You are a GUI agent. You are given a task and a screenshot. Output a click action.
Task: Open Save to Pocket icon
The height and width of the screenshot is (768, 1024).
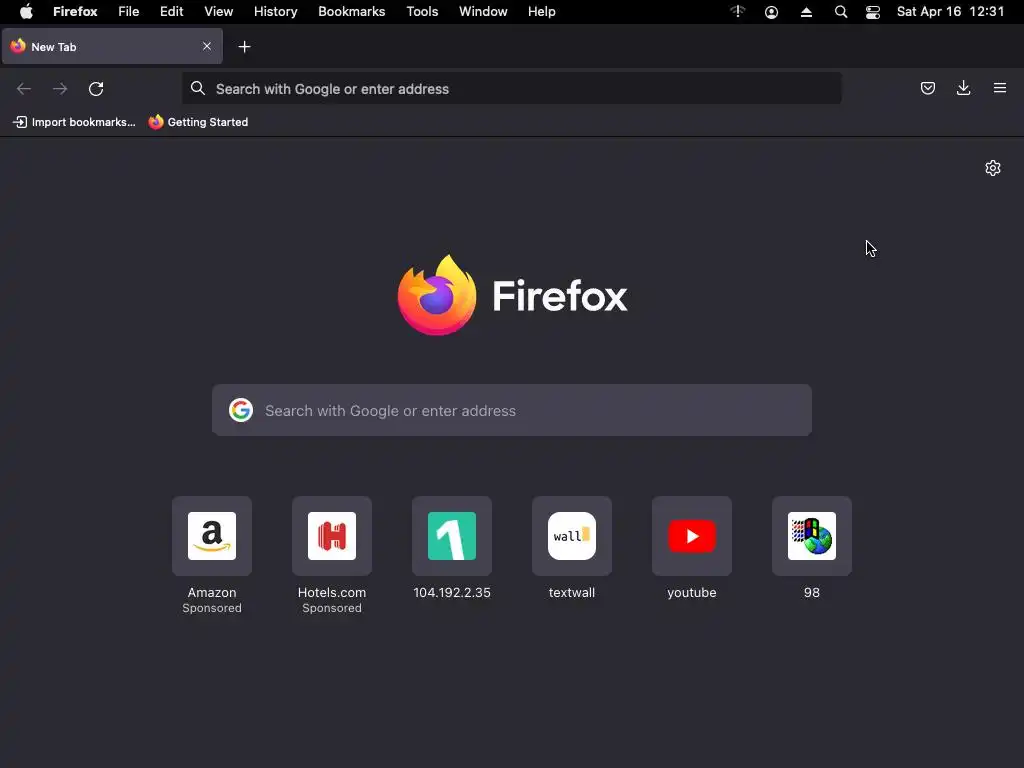tap(927, 88)
